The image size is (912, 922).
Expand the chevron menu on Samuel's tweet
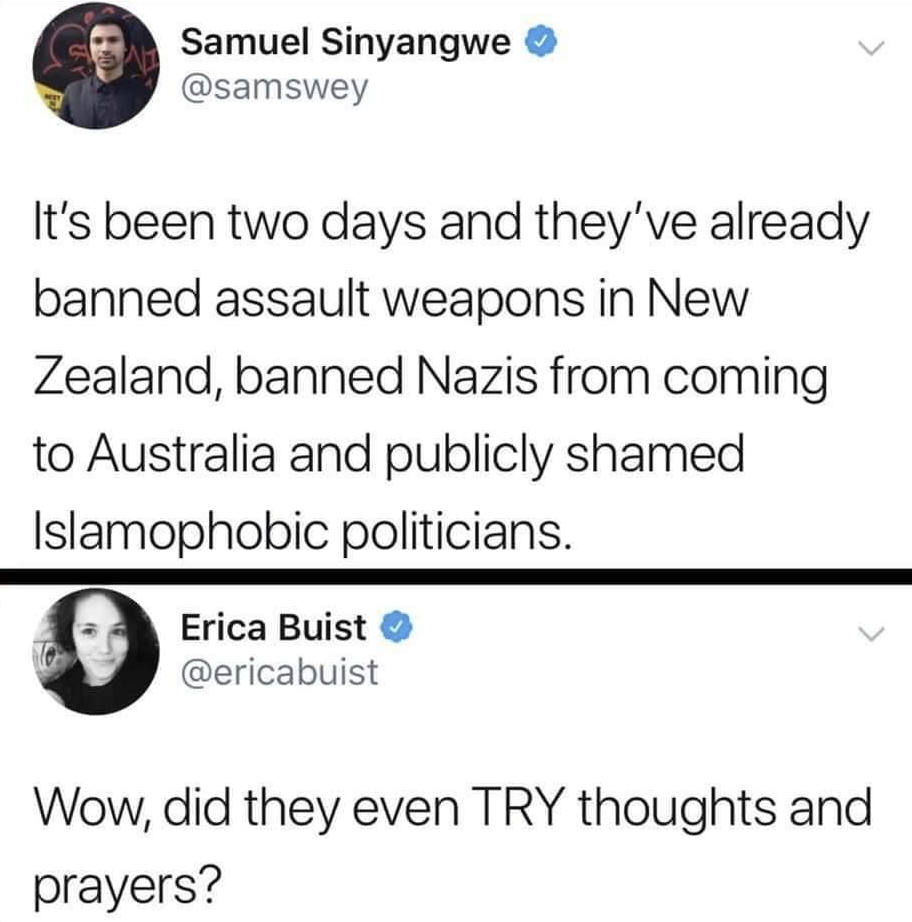pos(870,48)
